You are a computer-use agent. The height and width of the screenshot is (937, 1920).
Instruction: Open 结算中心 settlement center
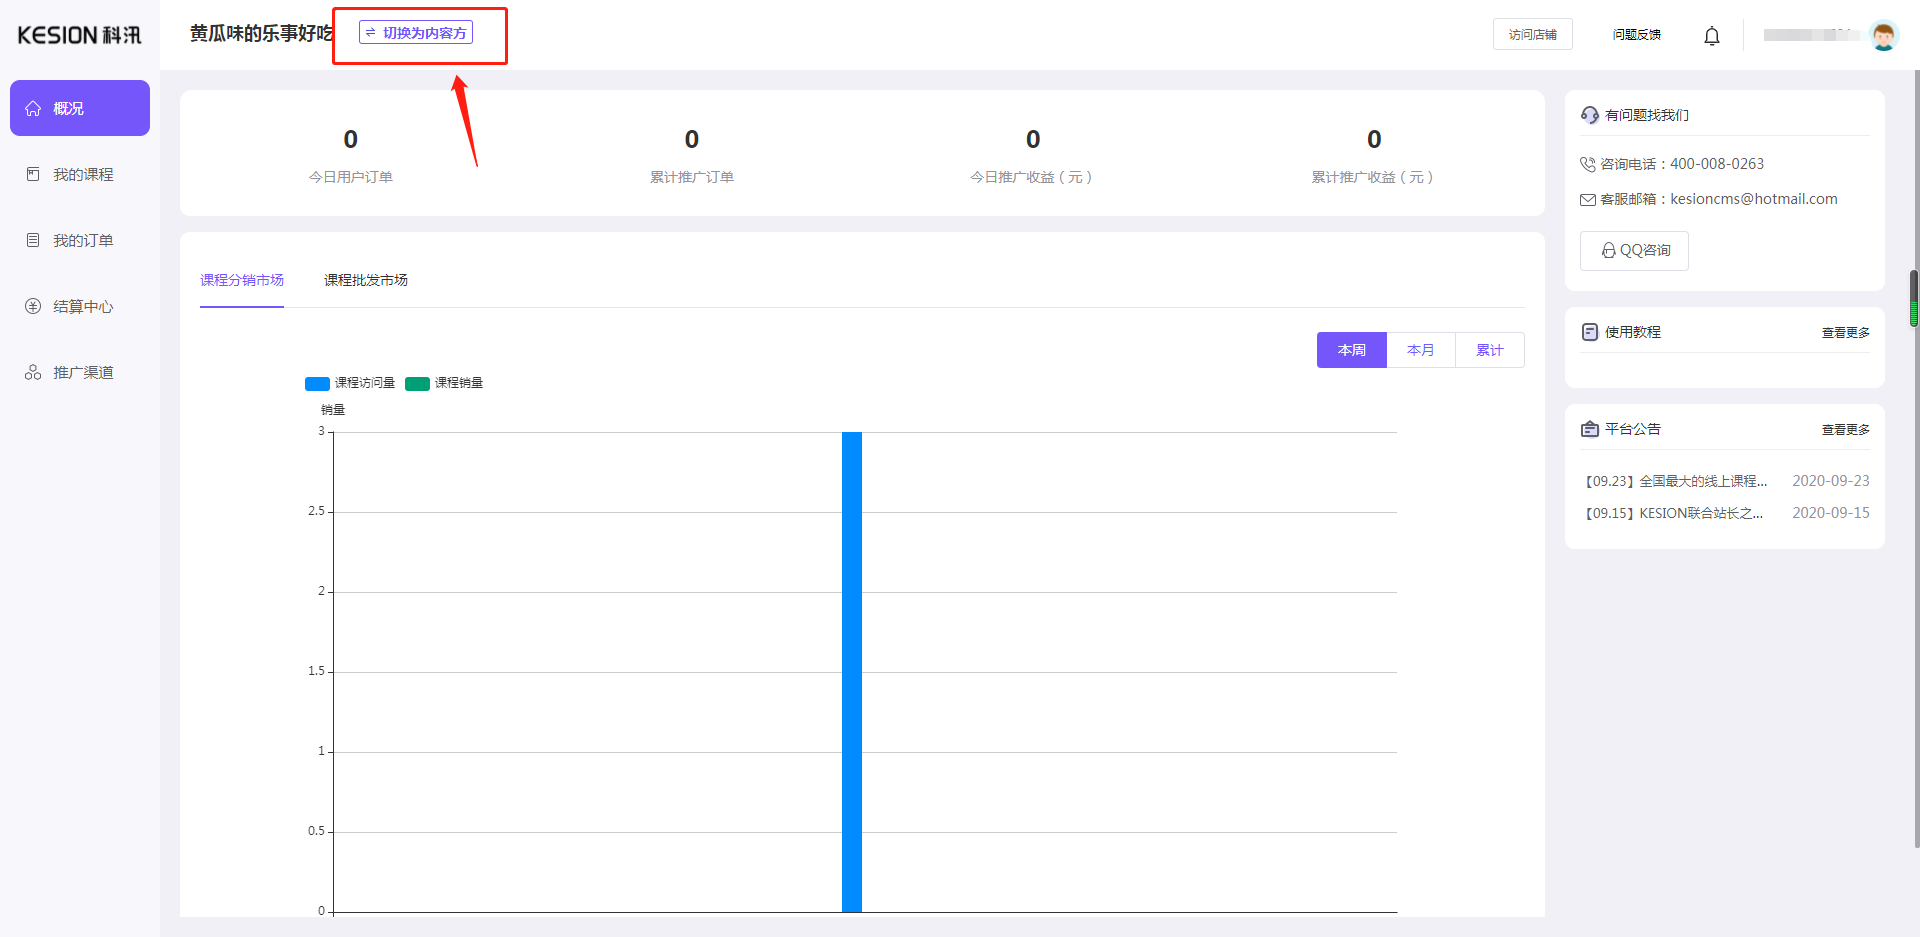point(82,307)
